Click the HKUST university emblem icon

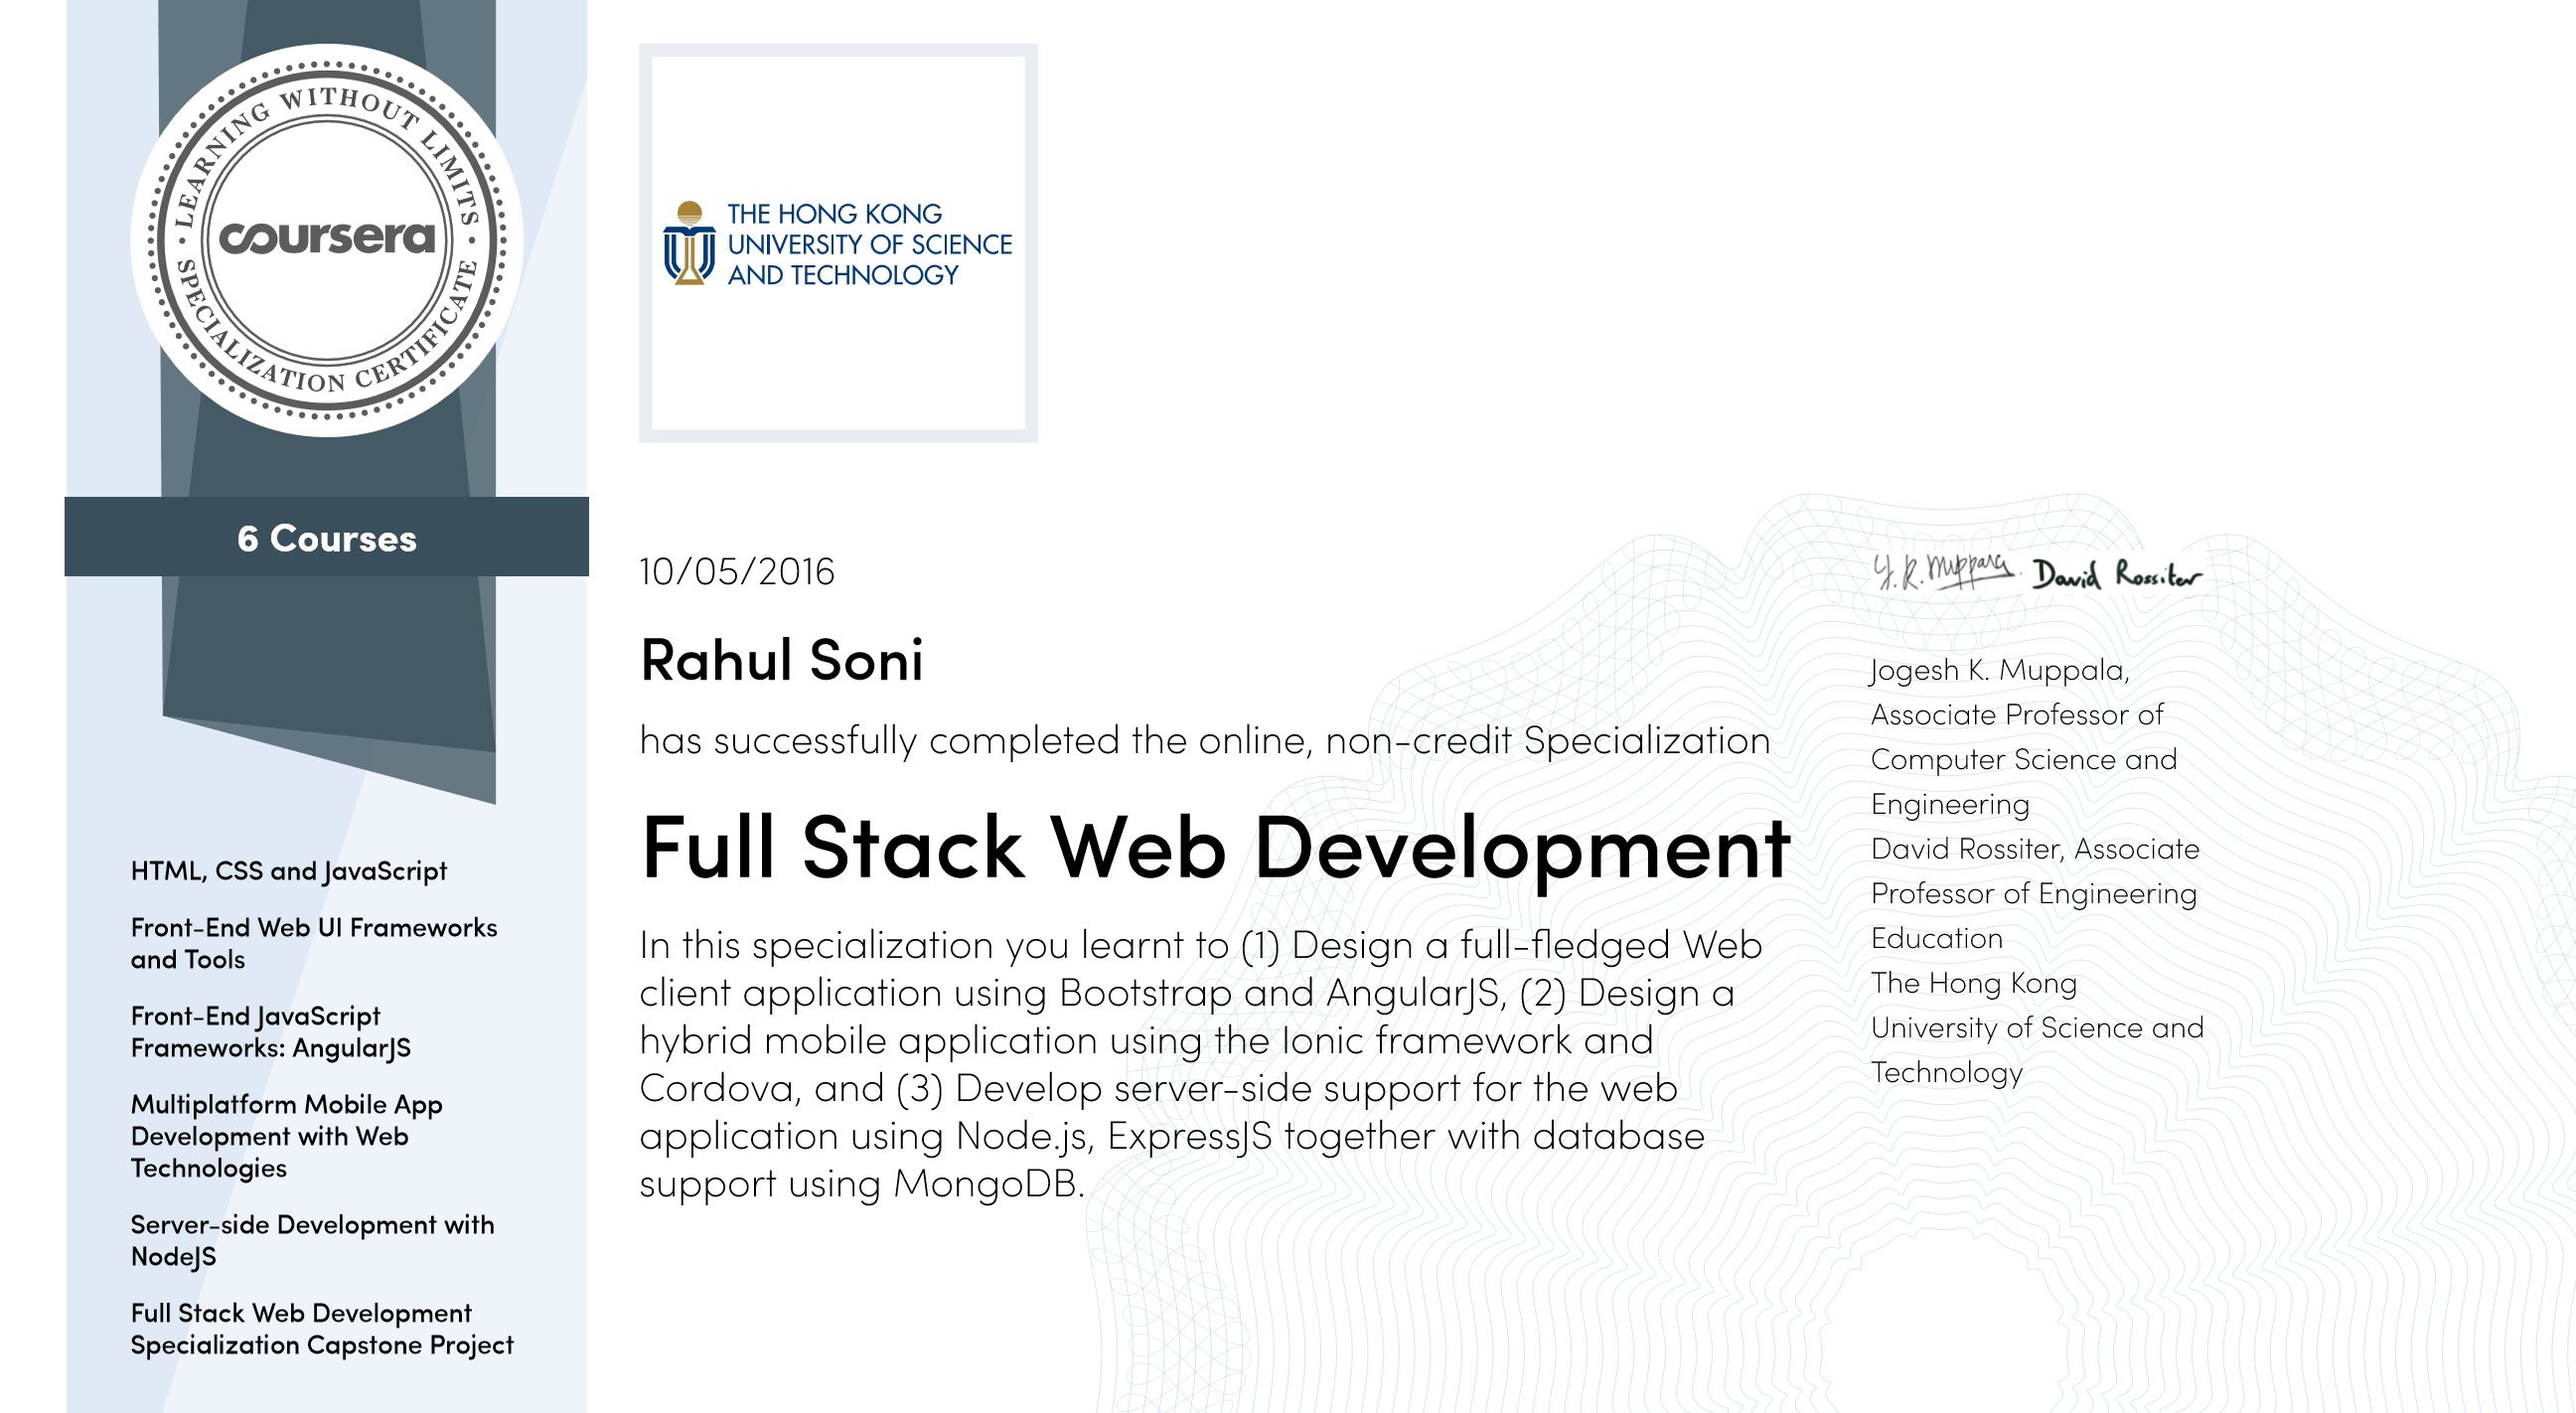[x=689, y=243]
